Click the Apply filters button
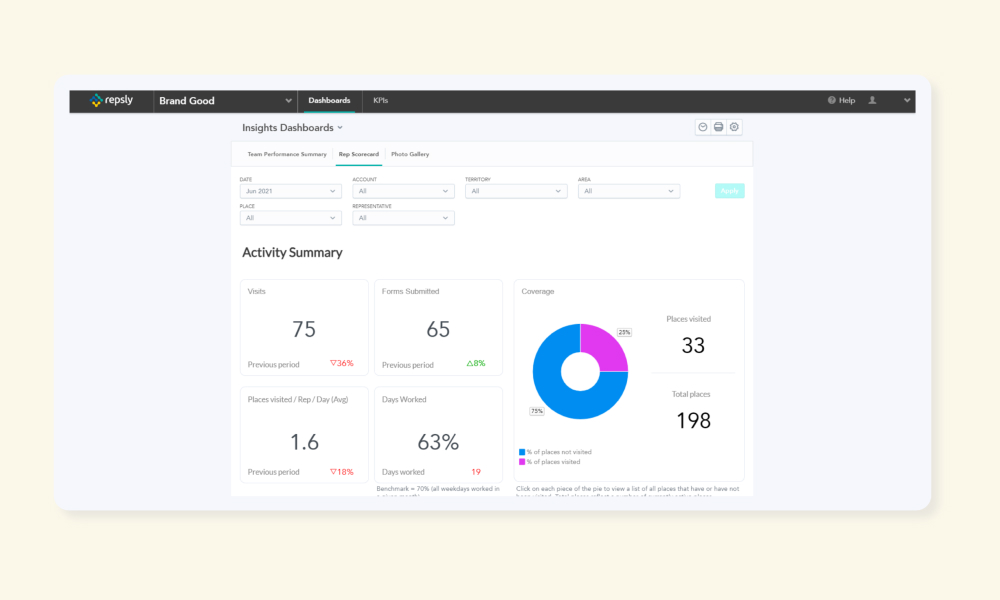The width and height of the screenshot is (1000, 600). pos(730,191)
